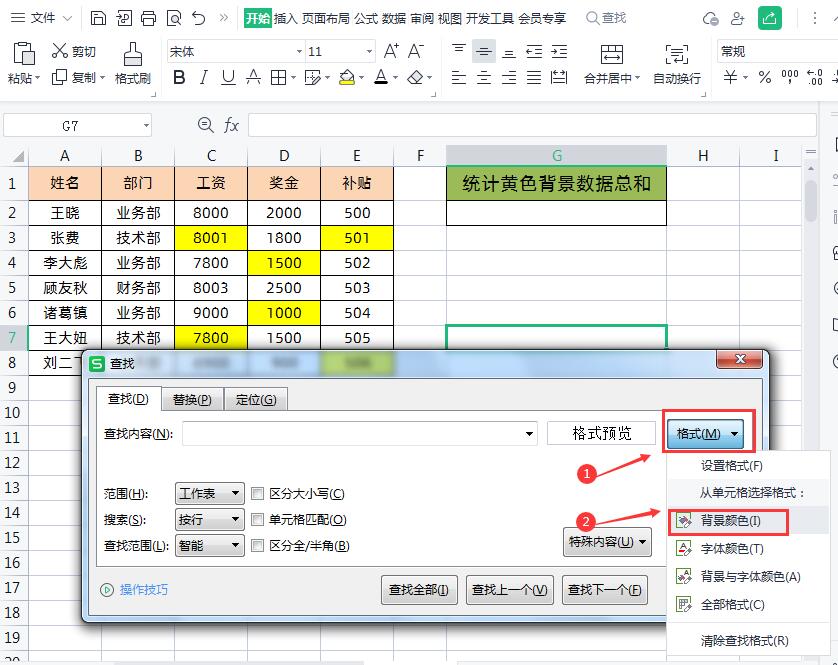The image size is (838, 665).
Task: Click the green share button icon
Action: [x=770, y=18]
